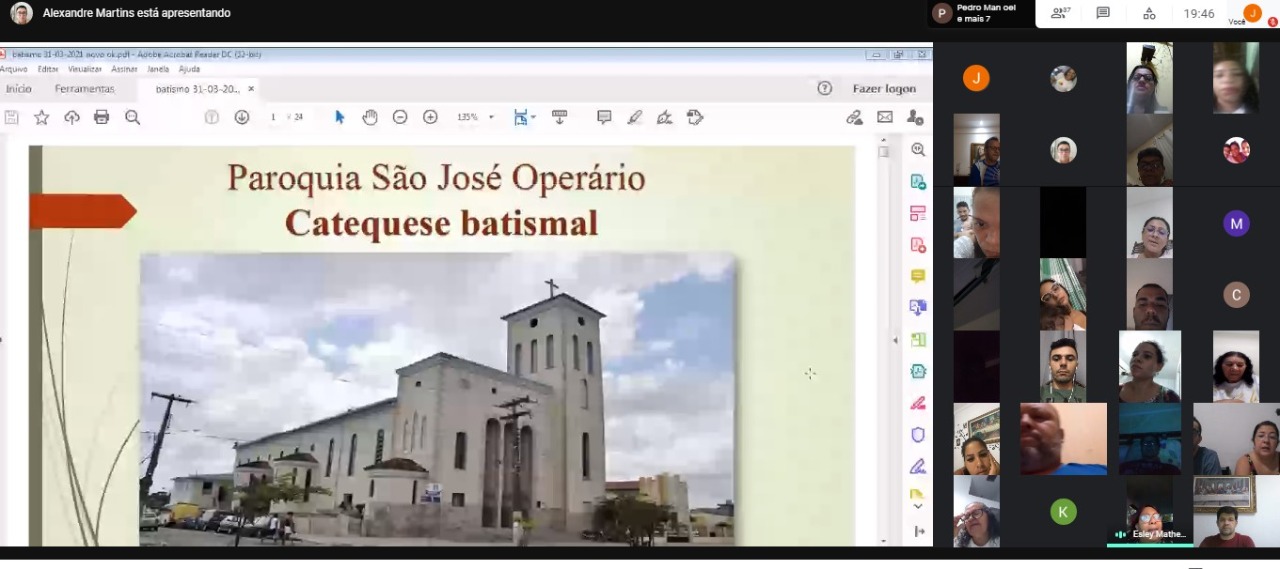Open the add comment speech bubble tool

point(604,117)
